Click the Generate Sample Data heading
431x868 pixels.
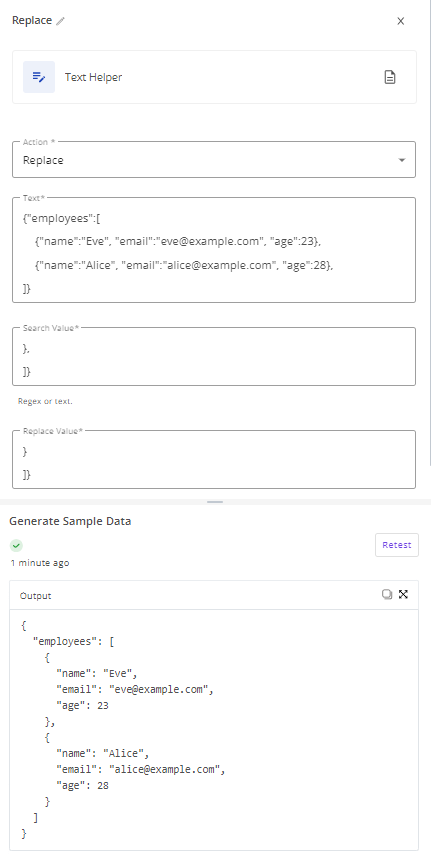point(70,521)
